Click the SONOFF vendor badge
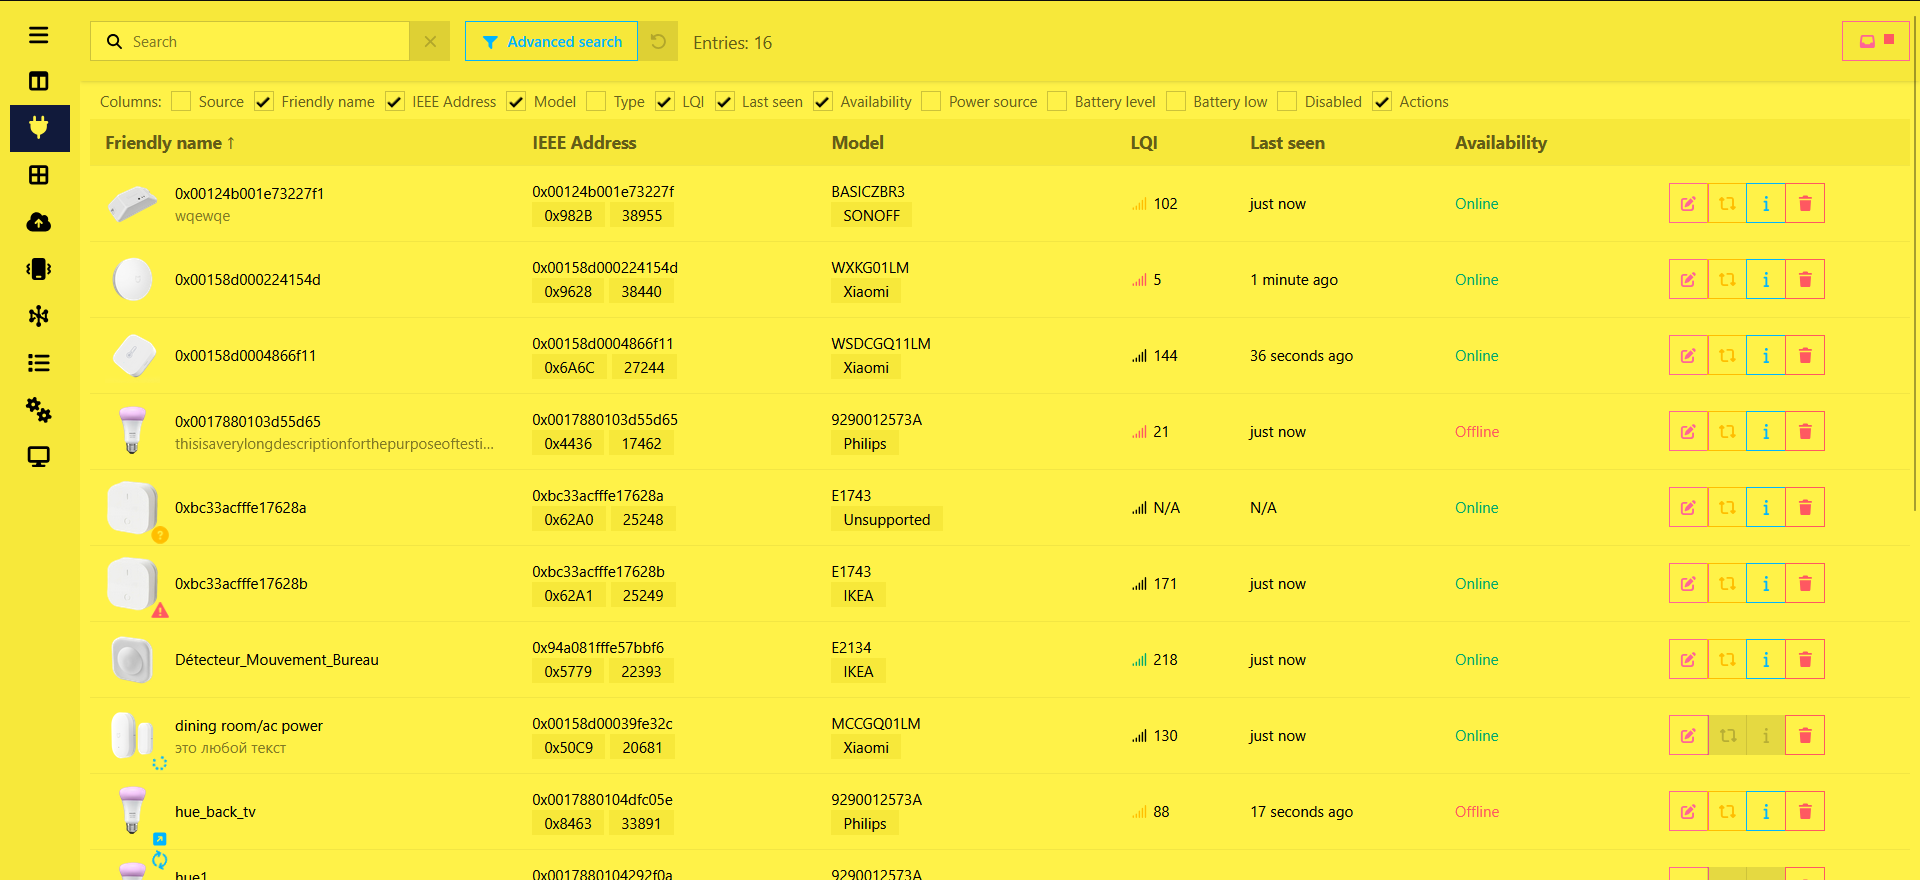This screenshot has width=1920, height=880. point(871,215)
